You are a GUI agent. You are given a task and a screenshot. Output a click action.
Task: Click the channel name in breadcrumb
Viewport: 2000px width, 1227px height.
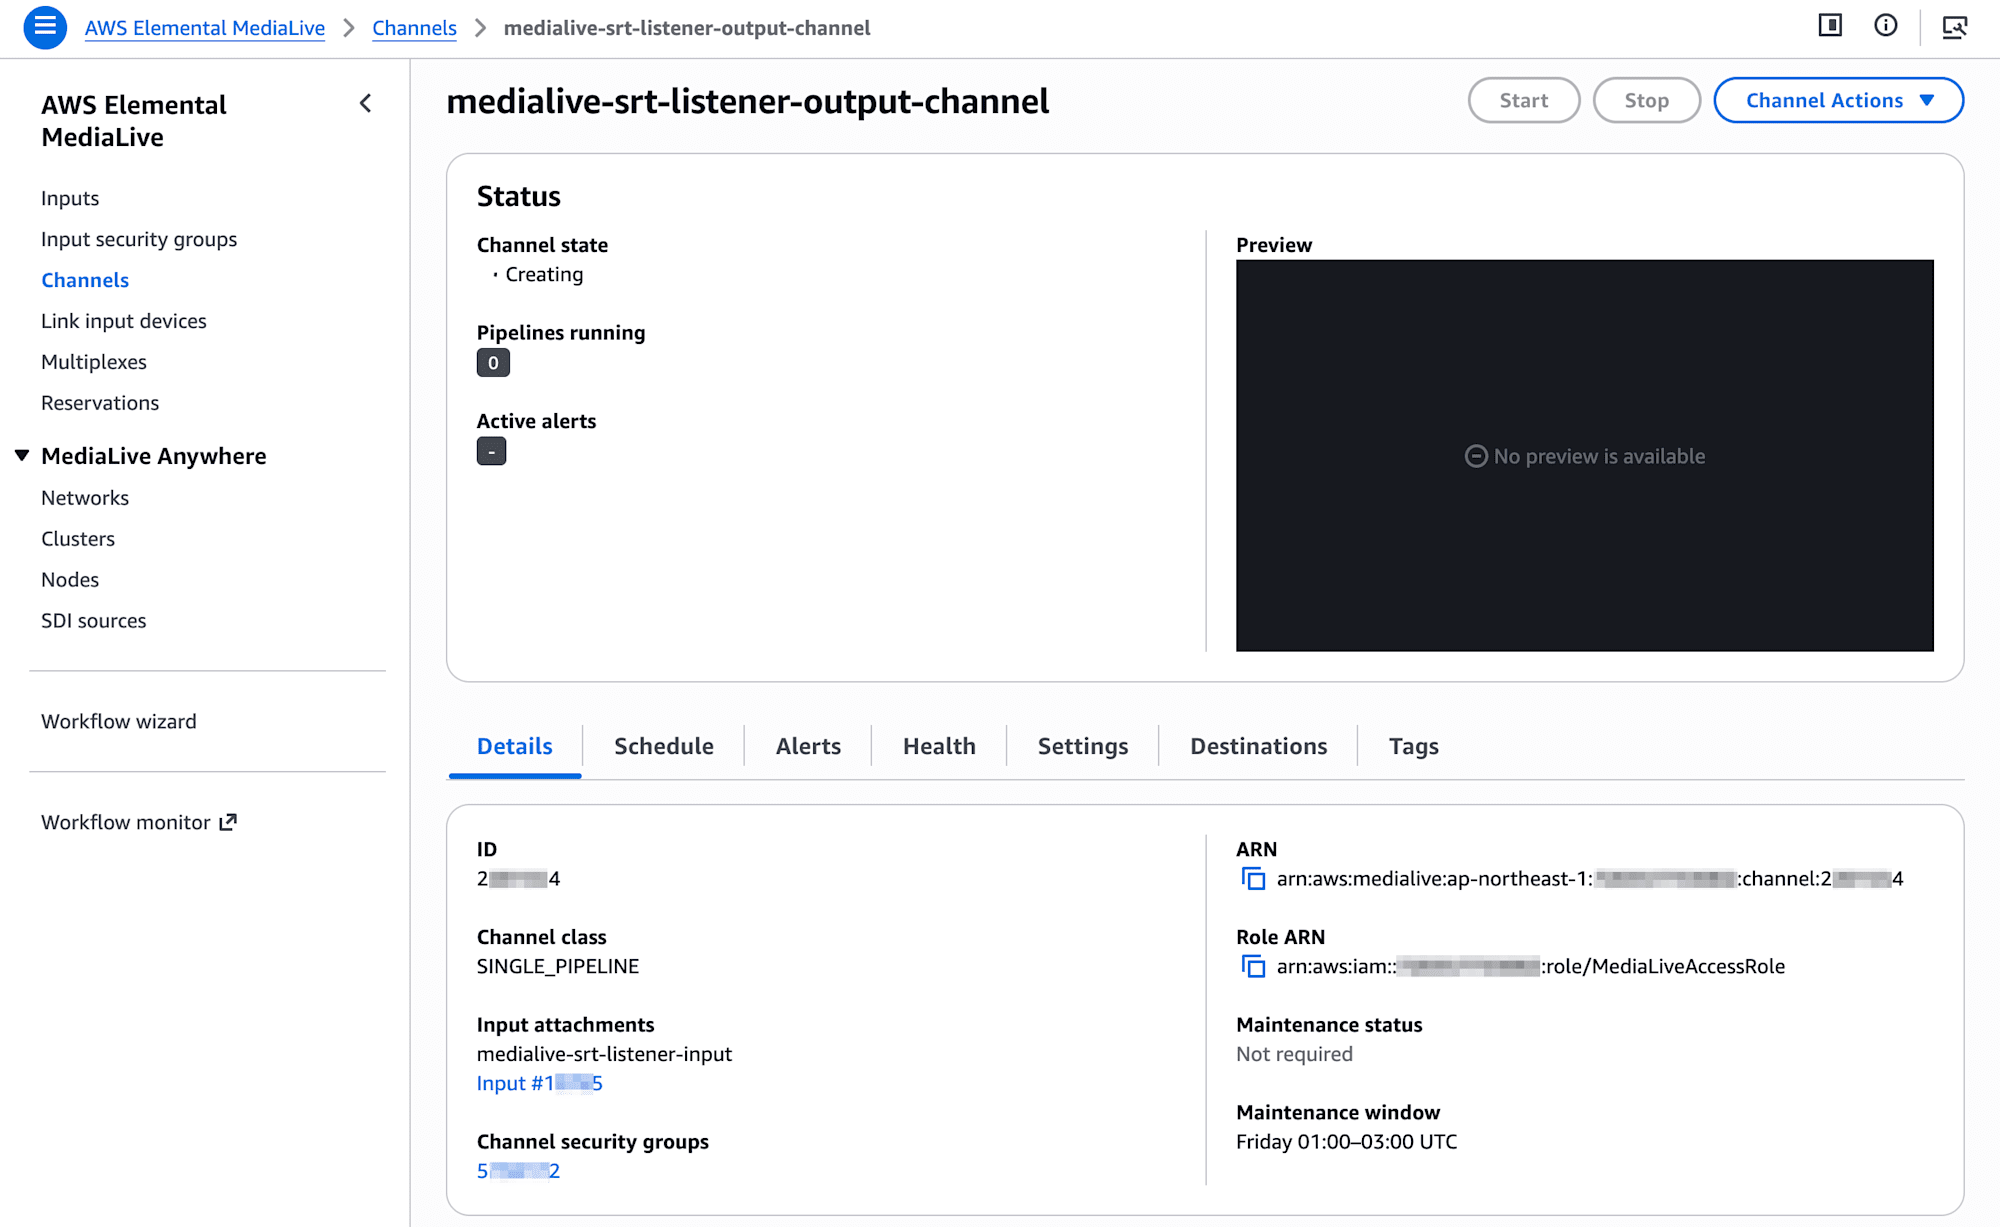[687, 28]
